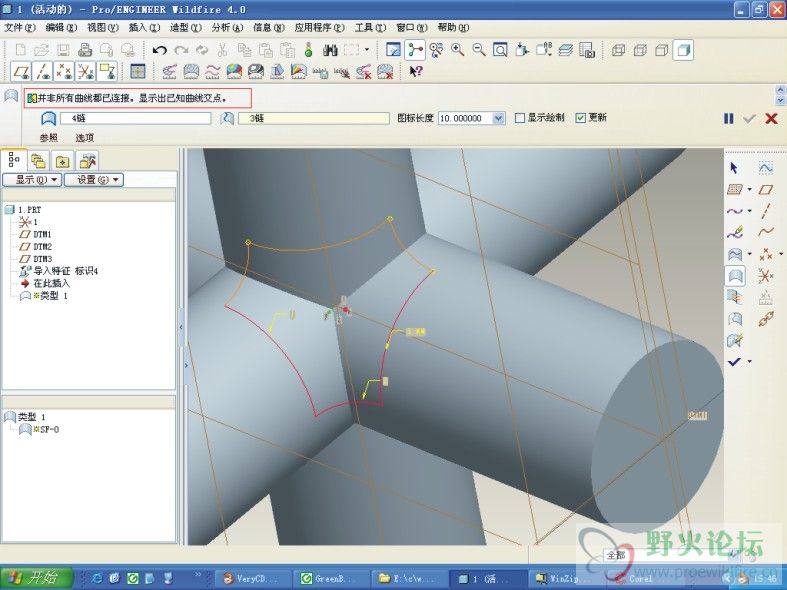Click the Zoom In magnifier icon
Image resolution: width=787 pixels, height=590 pixels.
click(x=457, y=50)
